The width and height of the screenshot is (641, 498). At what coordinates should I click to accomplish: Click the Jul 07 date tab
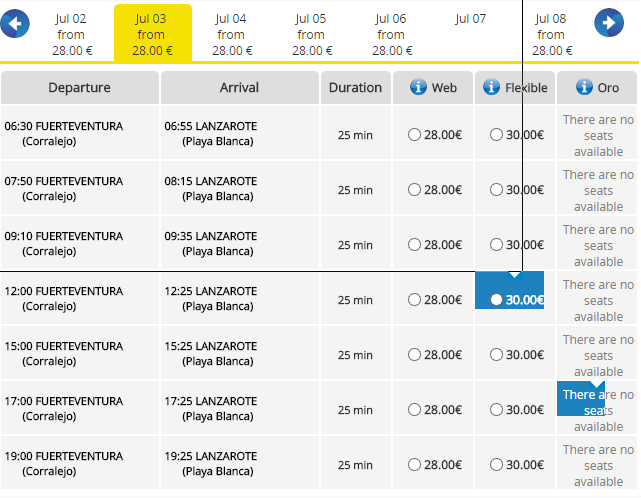(x=471, y=19)
